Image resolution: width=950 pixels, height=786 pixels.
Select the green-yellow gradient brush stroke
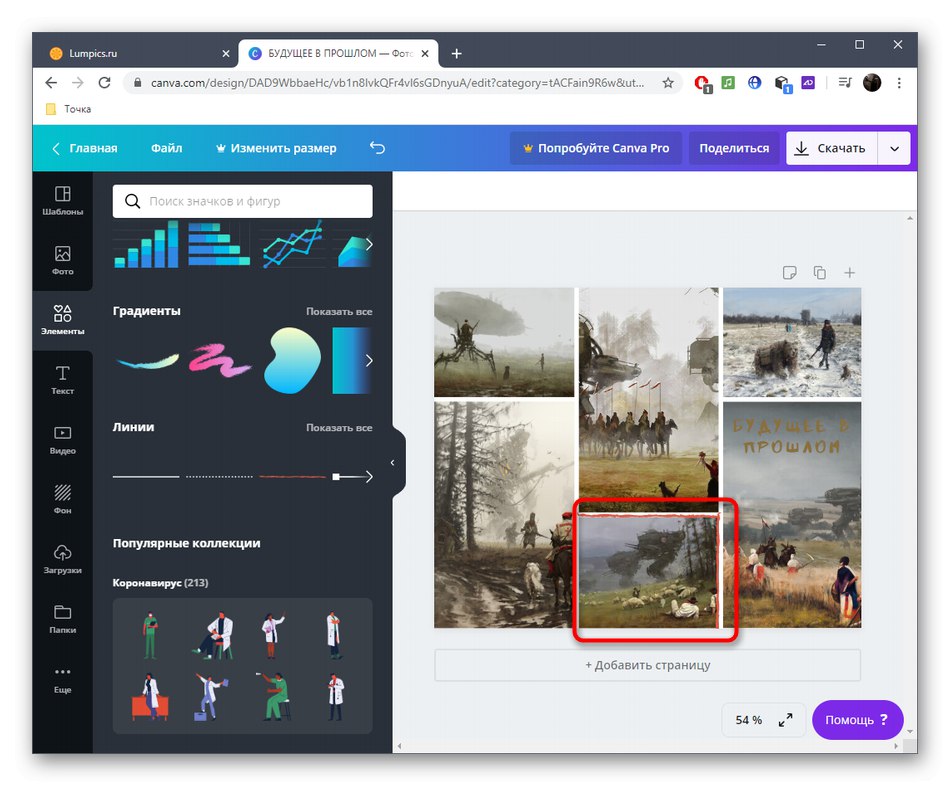click(x=147, y=362)
